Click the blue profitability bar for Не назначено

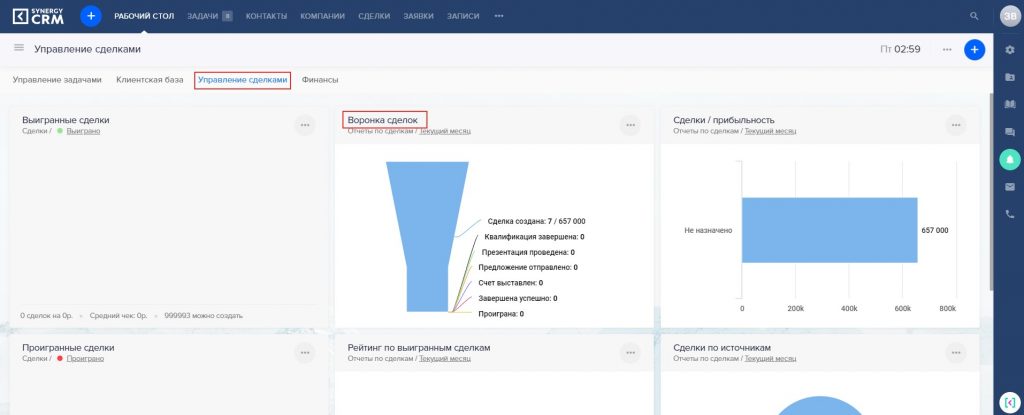point(828,230)
